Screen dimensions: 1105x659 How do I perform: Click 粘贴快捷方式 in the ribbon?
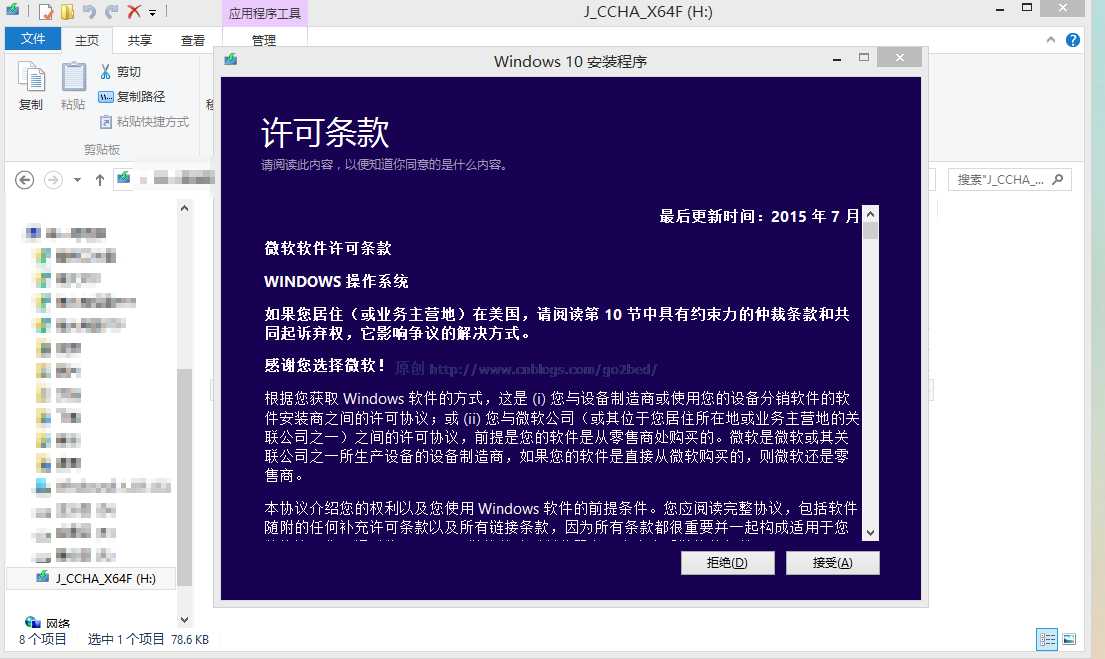[x=144, y=122]
